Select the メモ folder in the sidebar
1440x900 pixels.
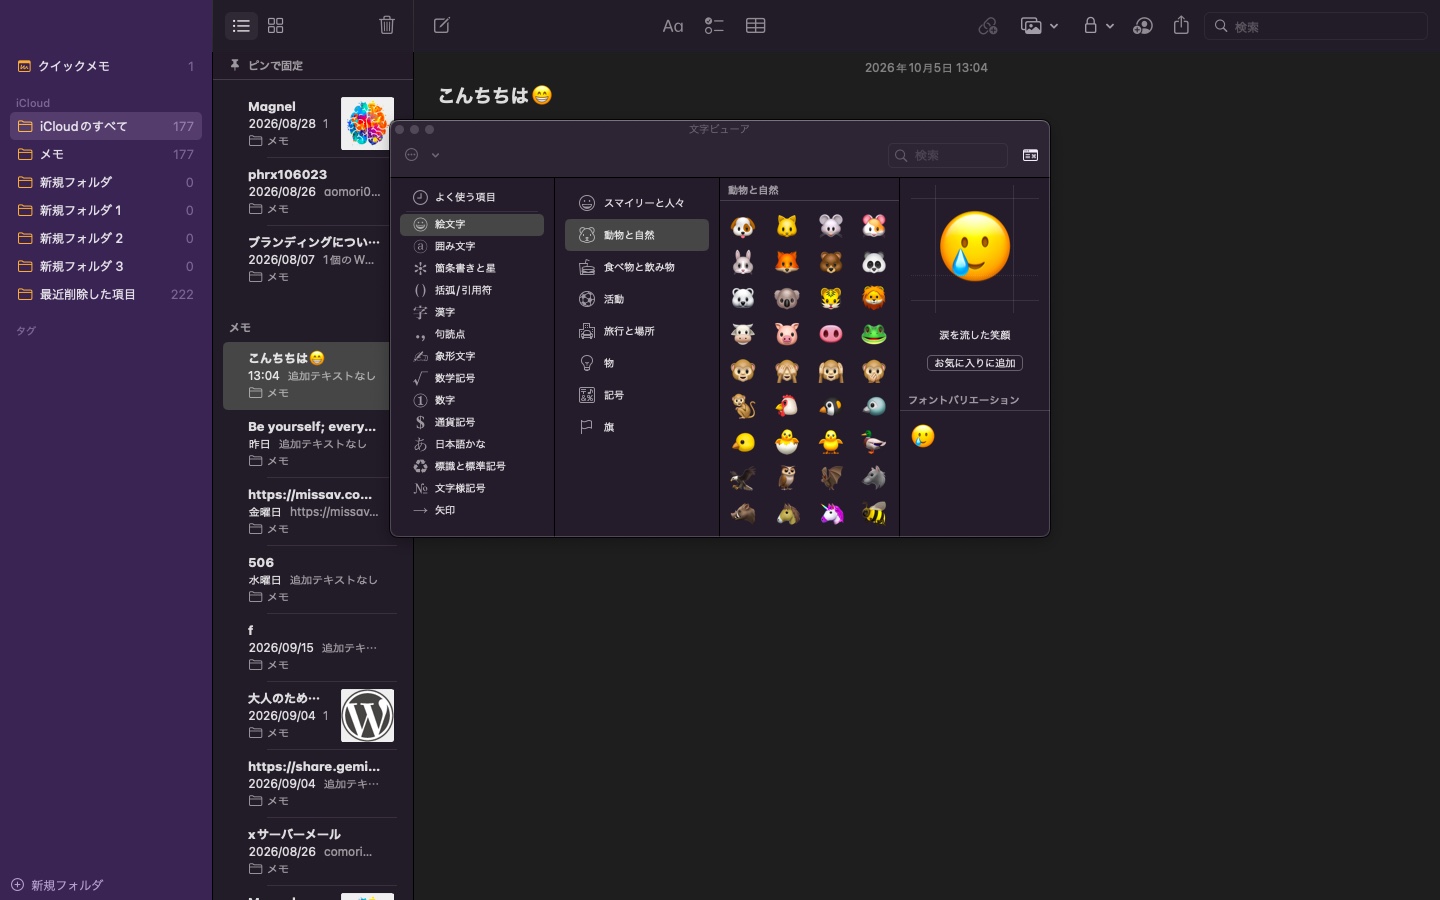(106, 154)
